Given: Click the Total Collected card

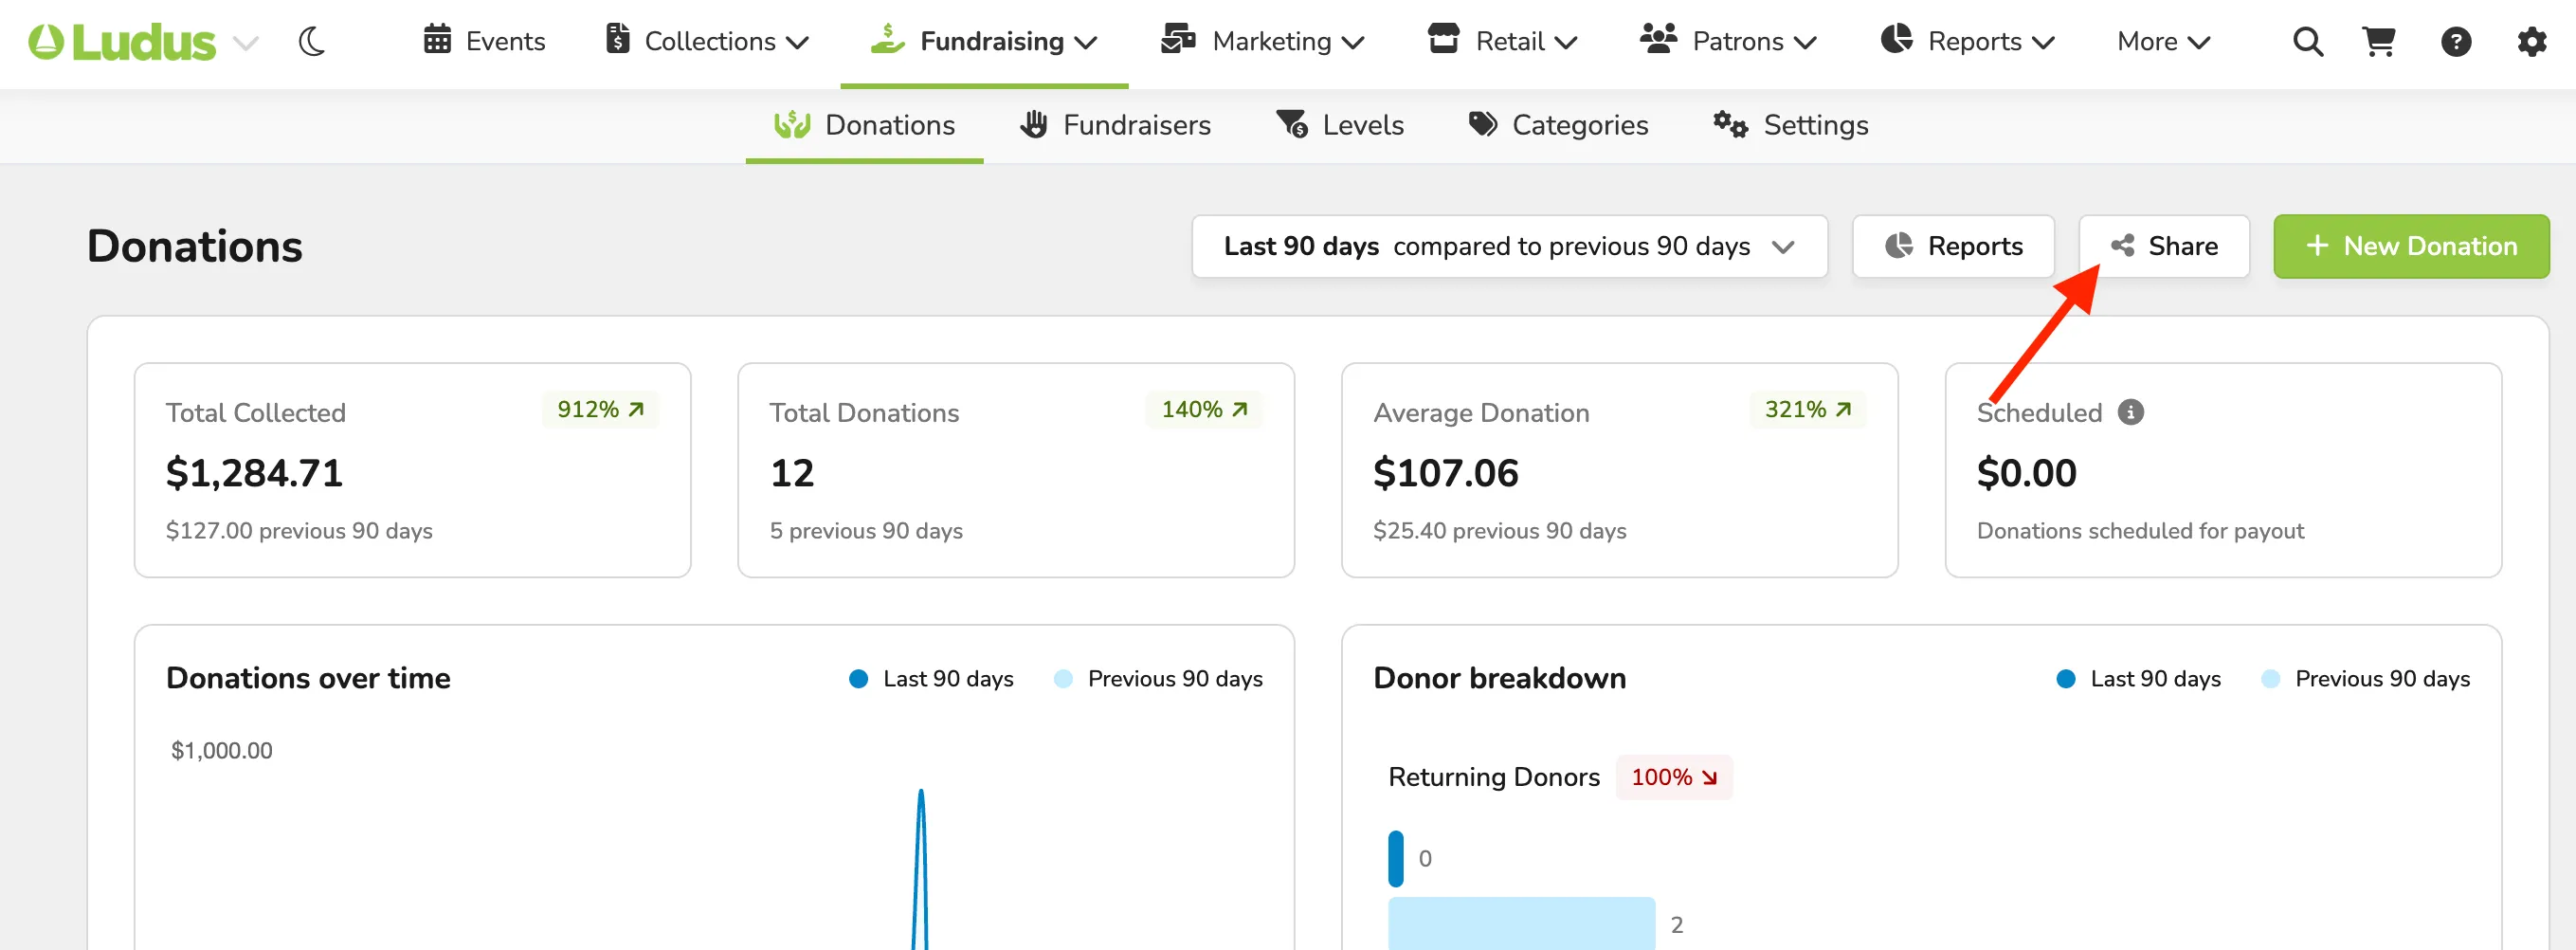Looking at the screenshot, I should (413, 470).
